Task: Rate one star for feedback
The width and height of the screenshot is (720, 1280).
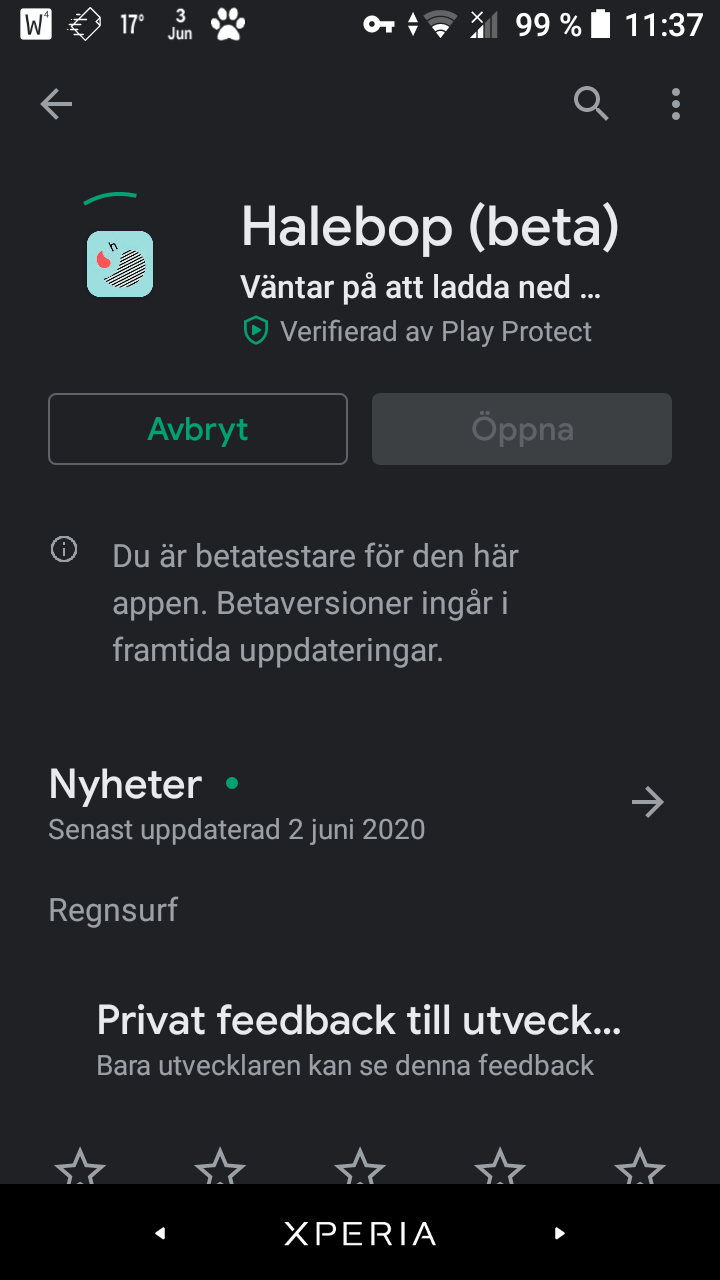Action: 80,1168
